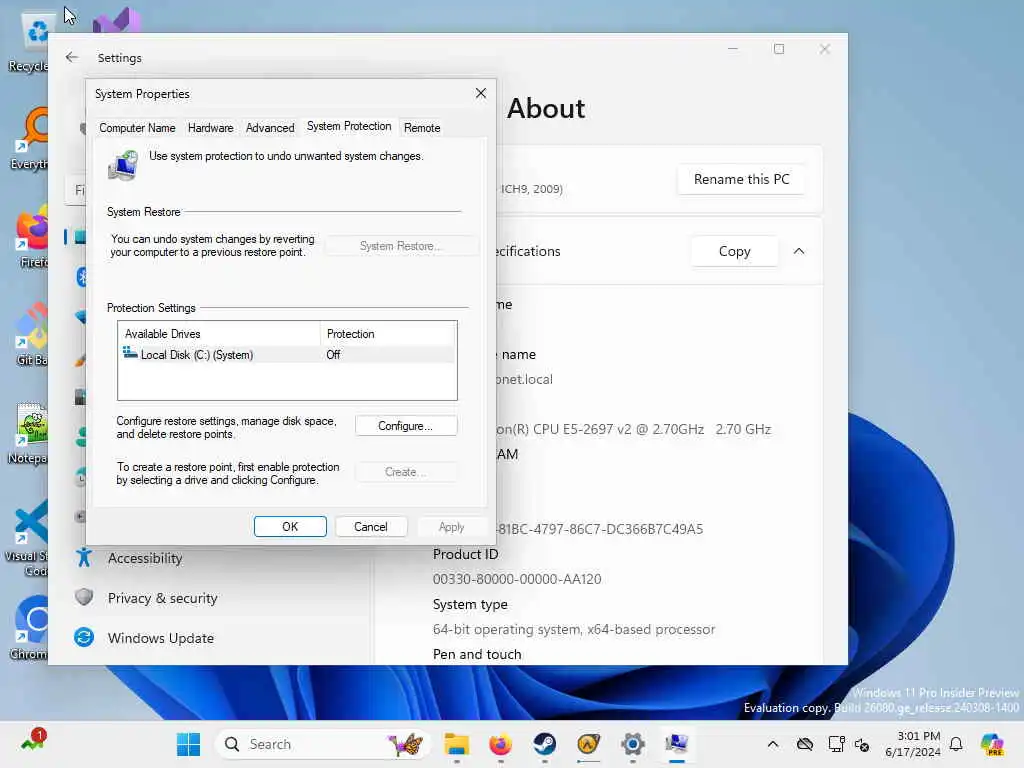Click the taskbar Search box
This screenshot has width=1024, height=768.
323,744
